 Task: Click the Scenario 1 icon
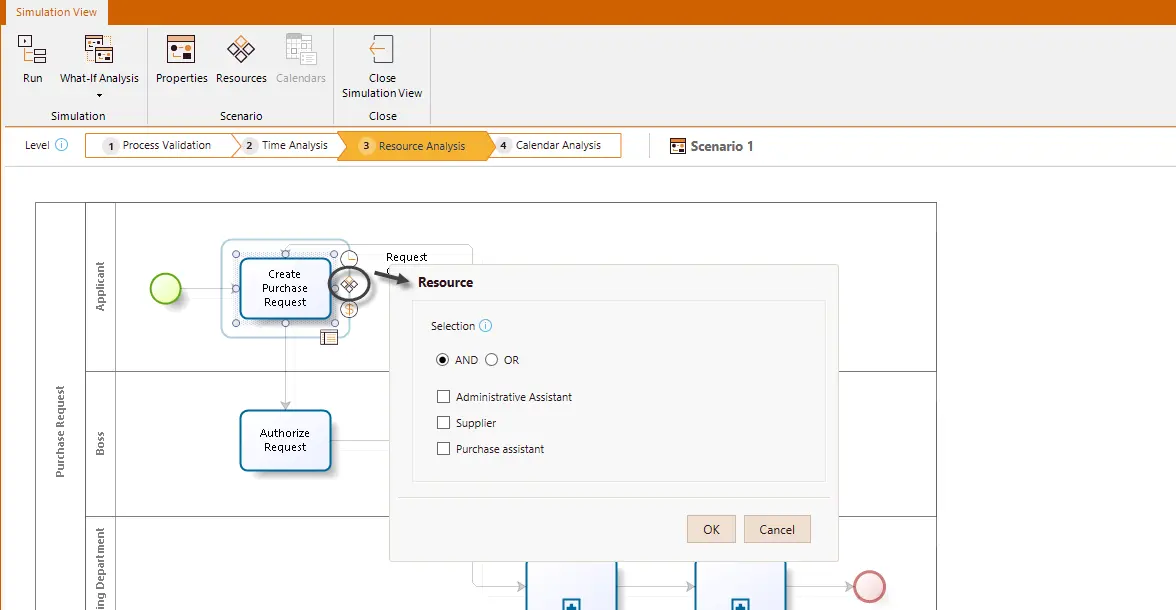click(x=677, y=146)
